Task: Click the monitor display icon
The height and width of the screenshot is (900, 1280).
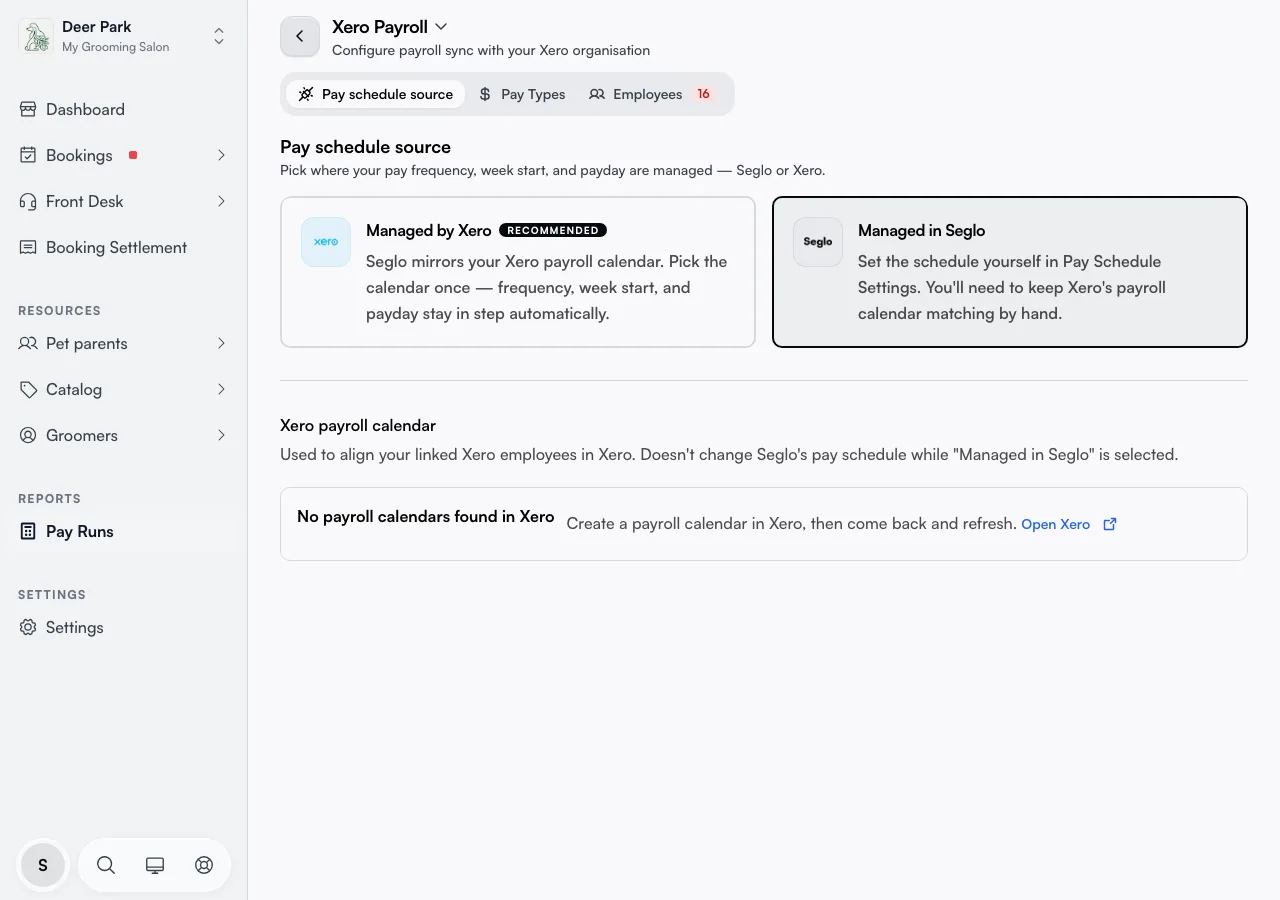Action: point(155,865)
